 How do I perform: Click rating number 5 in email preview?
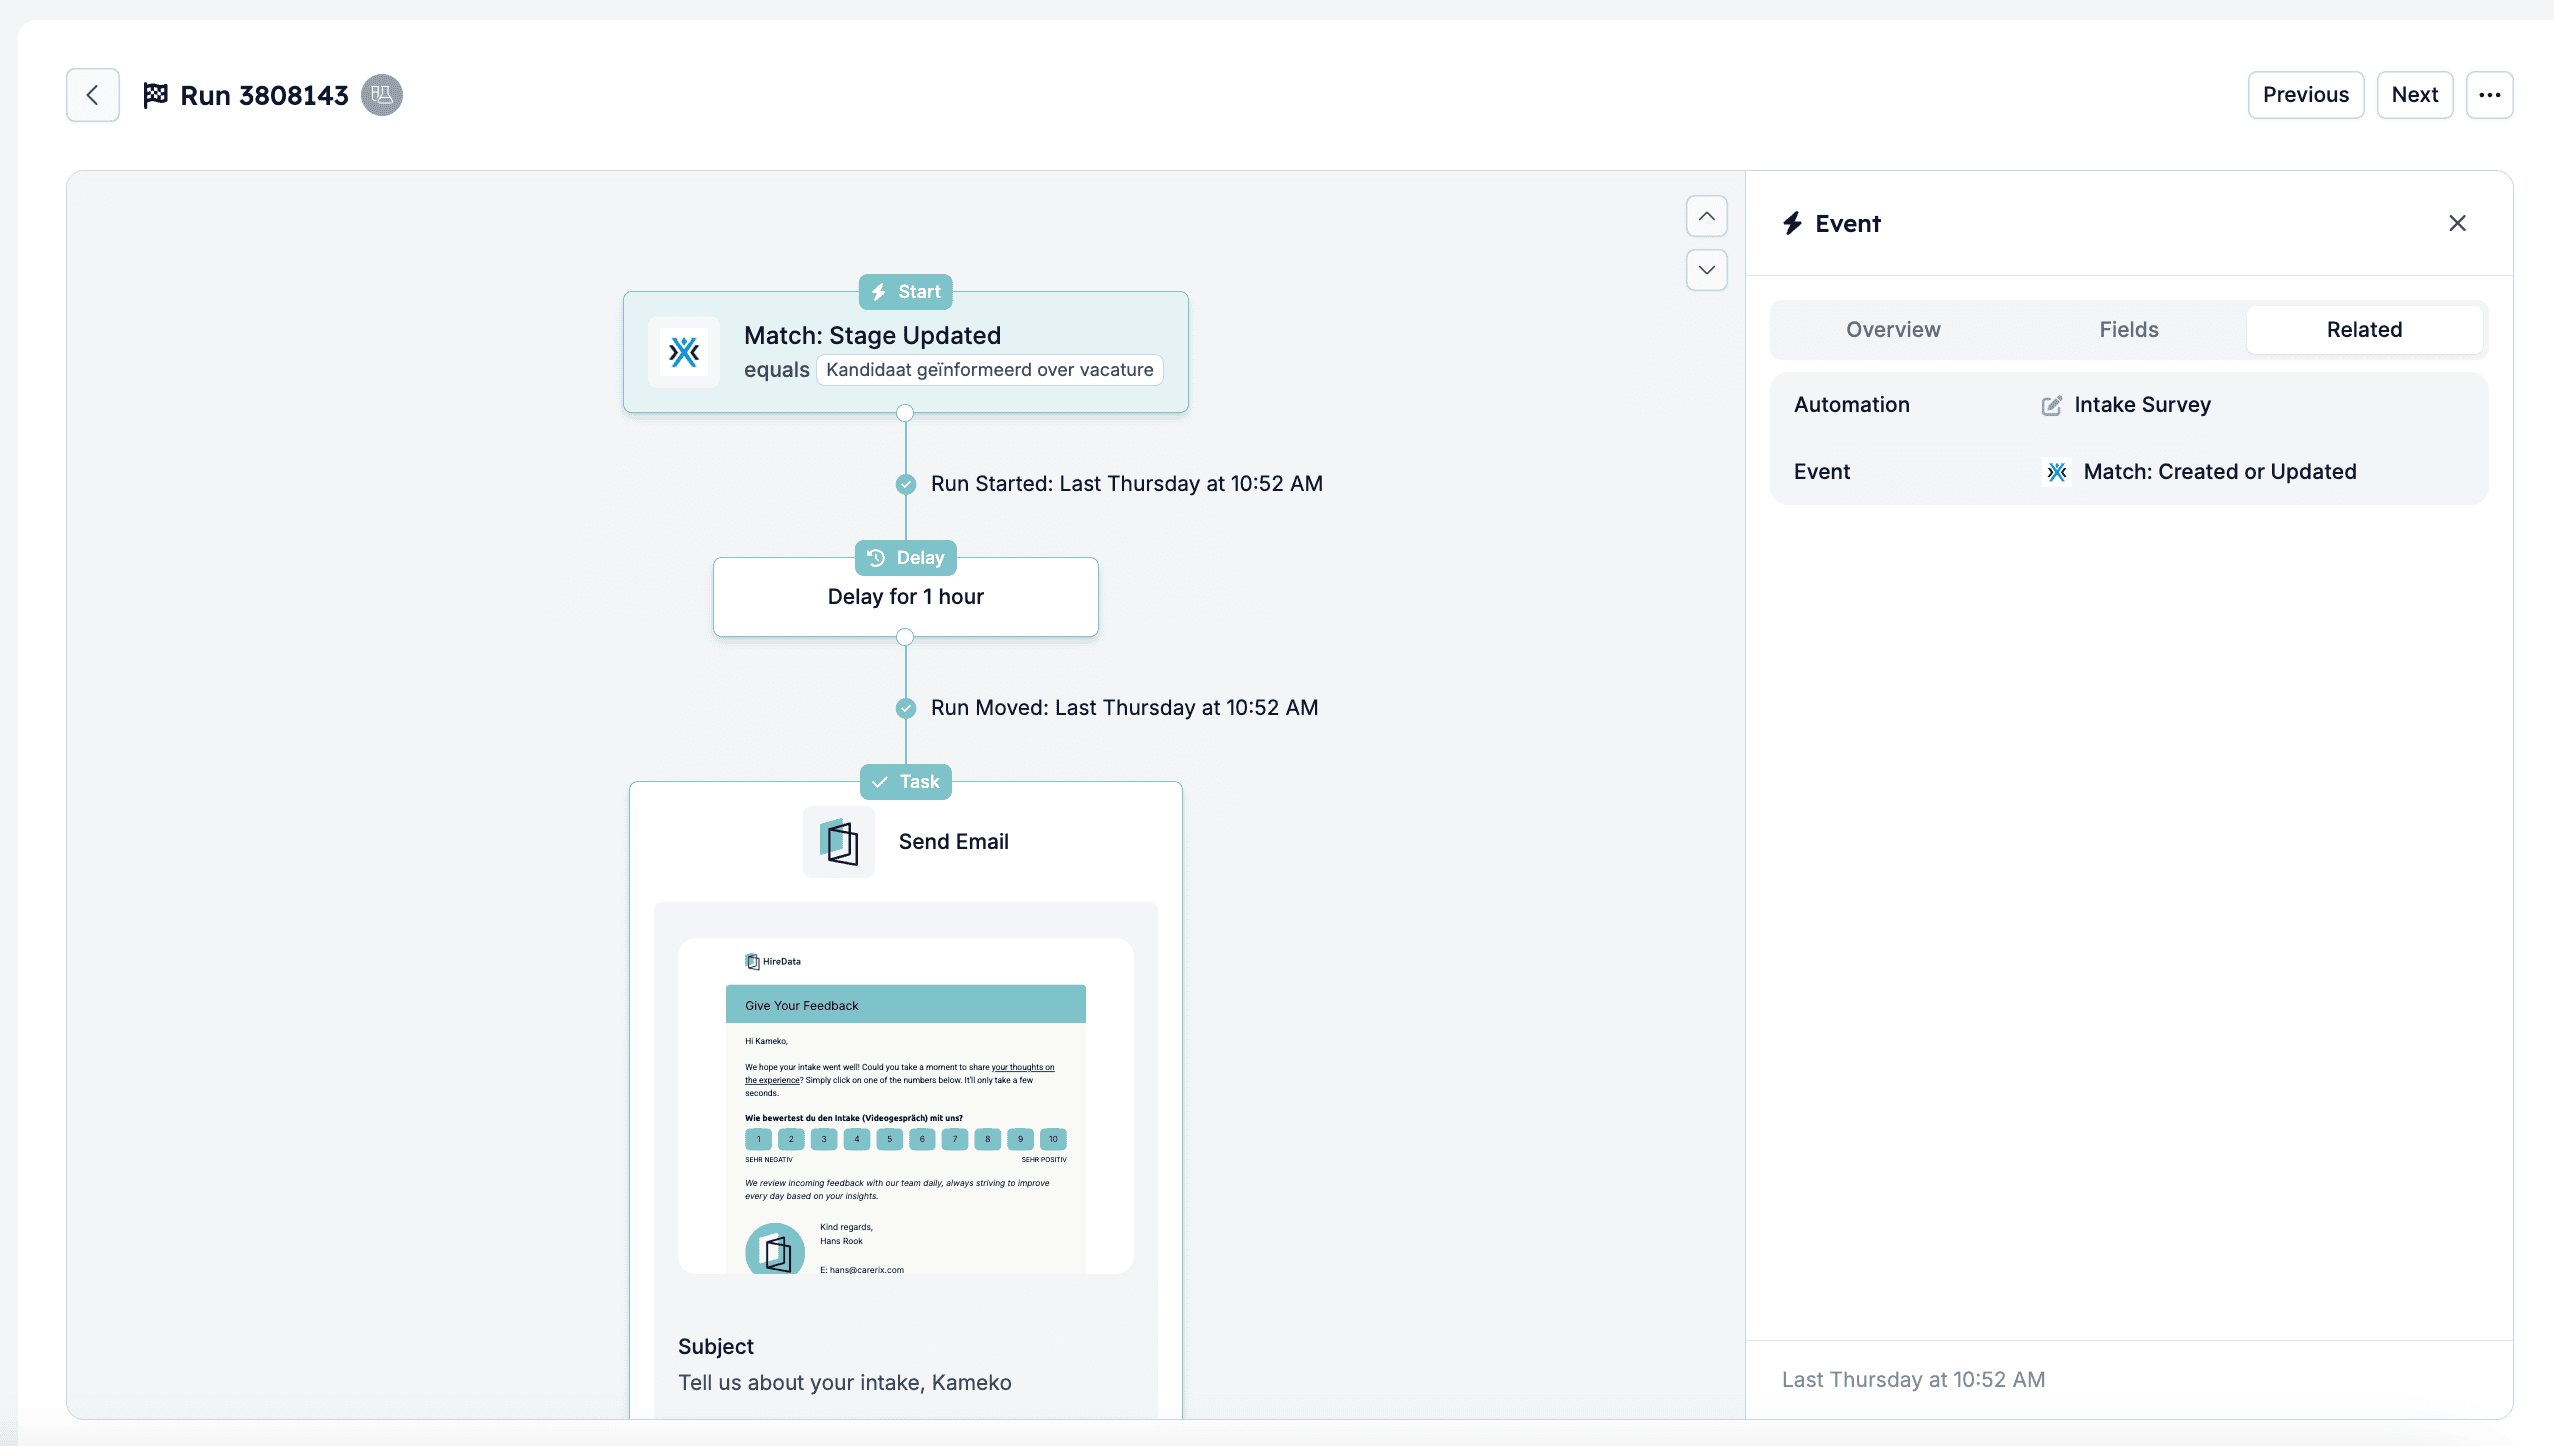(889, 1139)
